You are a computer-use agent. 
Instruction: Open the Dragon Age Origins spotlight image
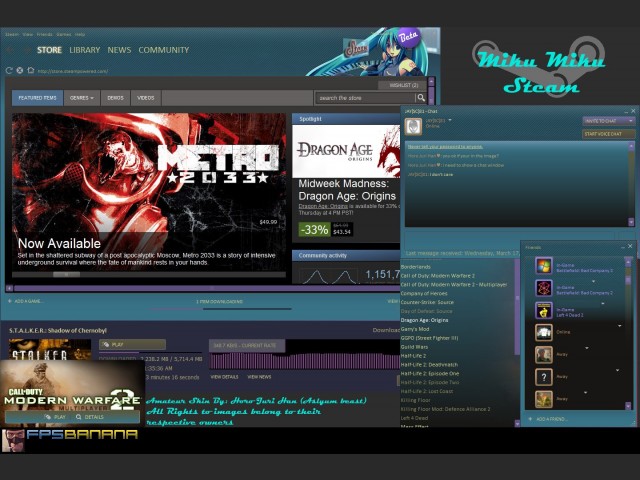[346, 151]
